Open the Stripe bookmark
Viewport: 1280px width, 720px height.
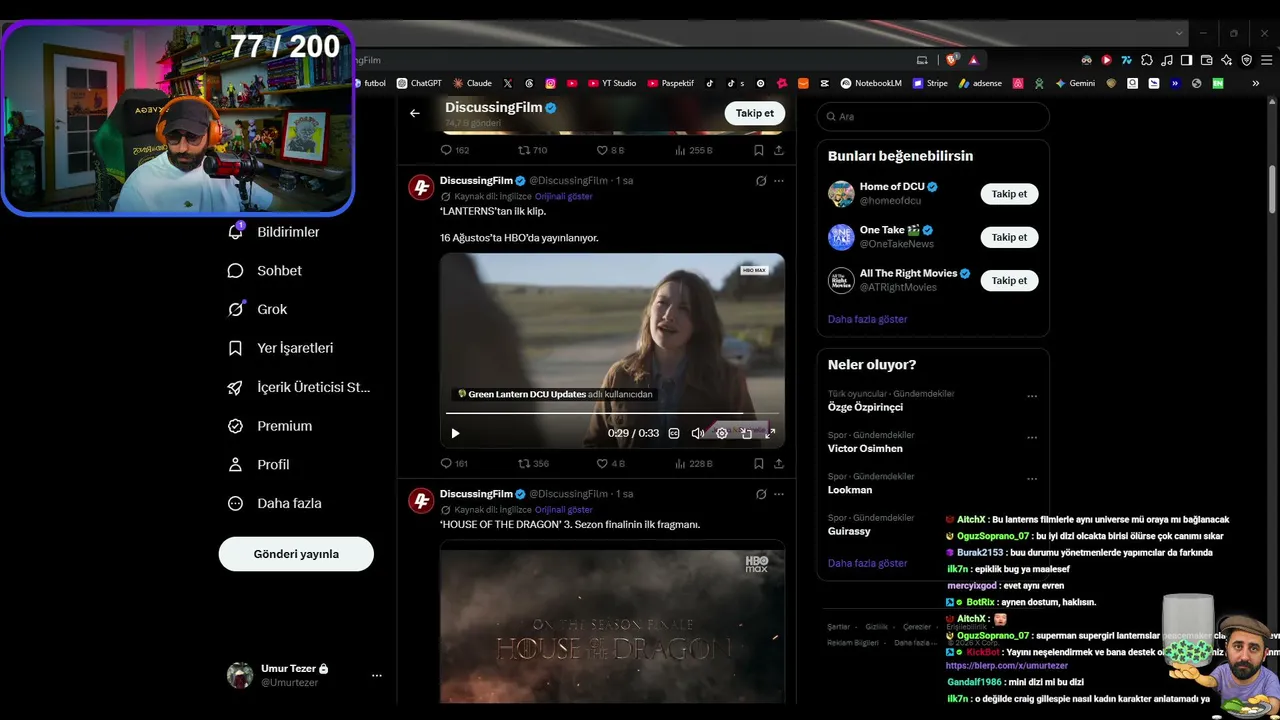coord(930,83)
